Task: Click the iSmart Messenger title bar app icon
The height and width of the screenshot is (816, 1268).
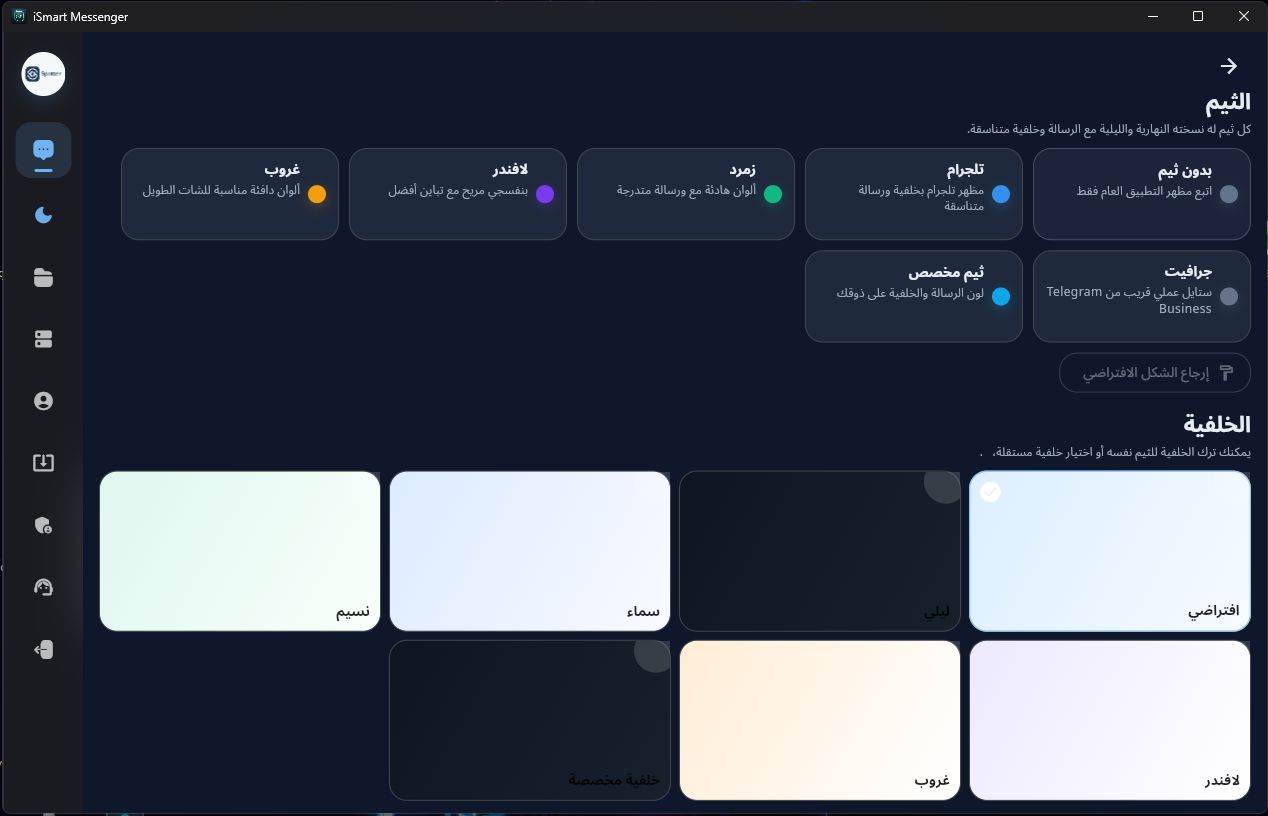Action: click(18, 16)
